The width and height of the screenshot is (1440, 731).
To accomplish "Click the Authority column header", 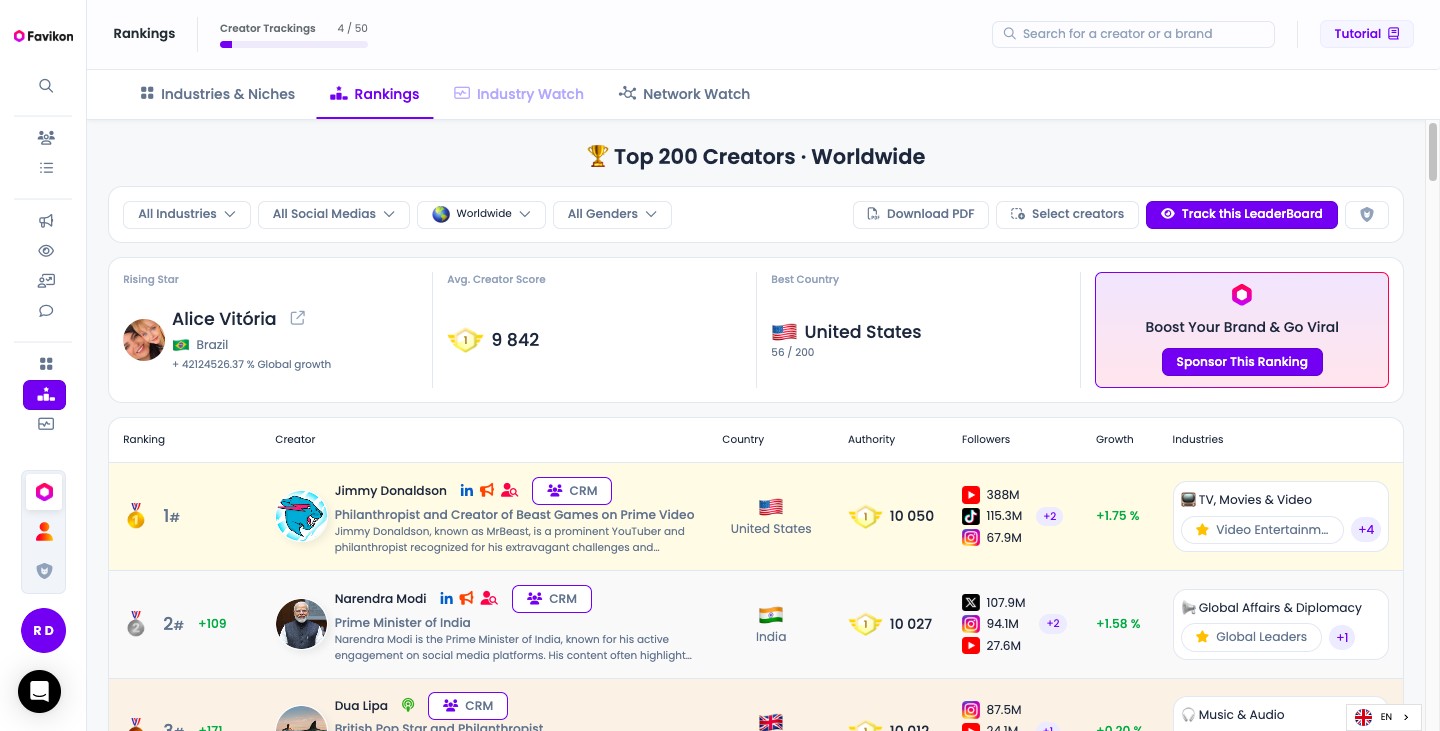I will (x=872, y=439).
